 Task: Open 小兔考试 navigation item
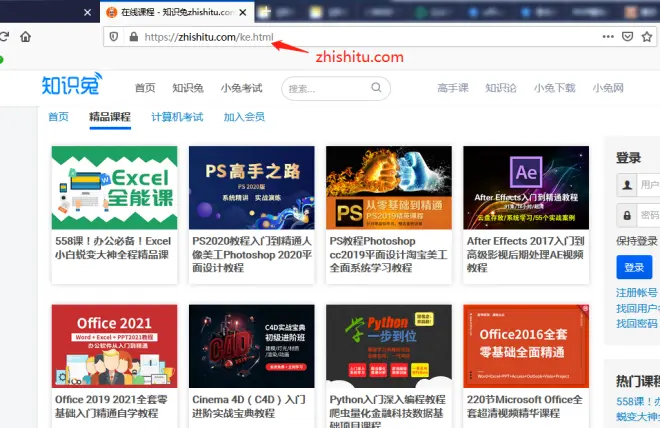pyautogui.click(x=242, y=88)
